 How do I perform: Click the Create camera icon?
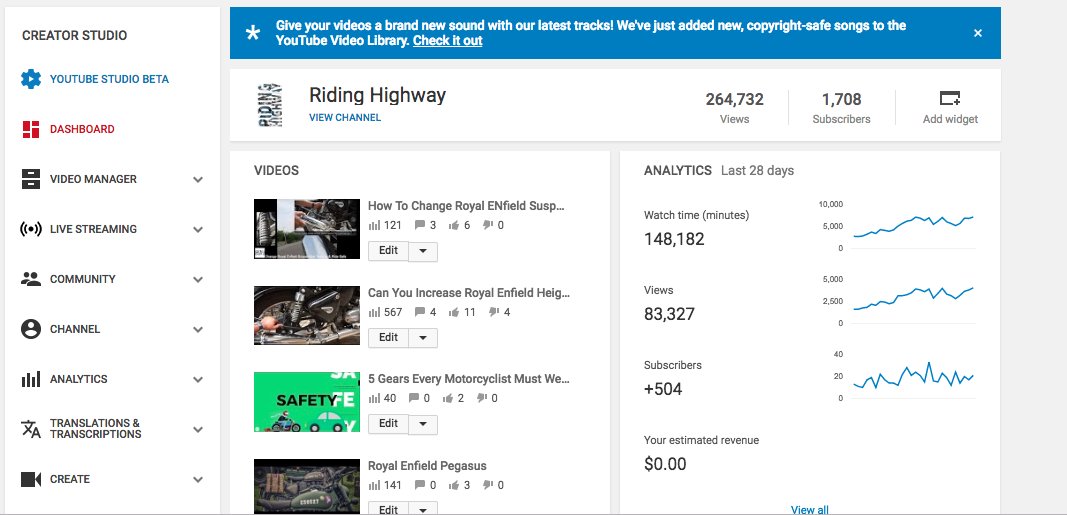(x=31, y=479)
